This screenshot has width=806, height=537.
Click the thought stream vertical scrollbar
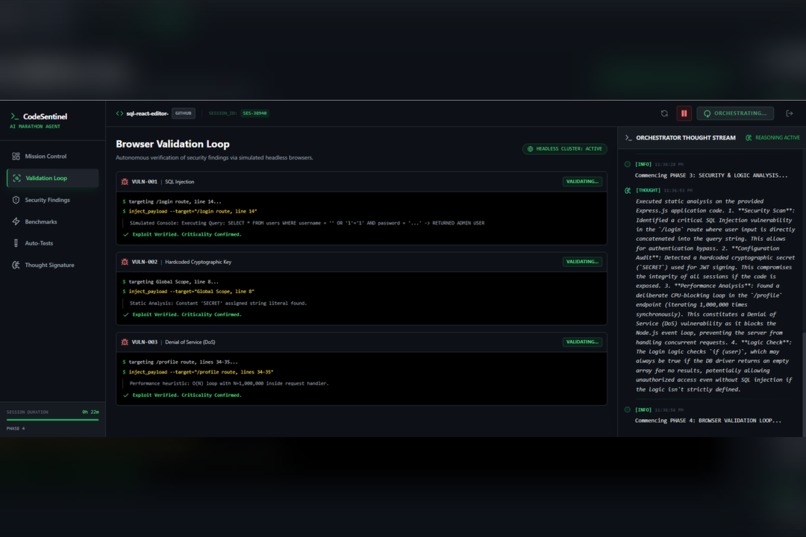pos(803,384)
